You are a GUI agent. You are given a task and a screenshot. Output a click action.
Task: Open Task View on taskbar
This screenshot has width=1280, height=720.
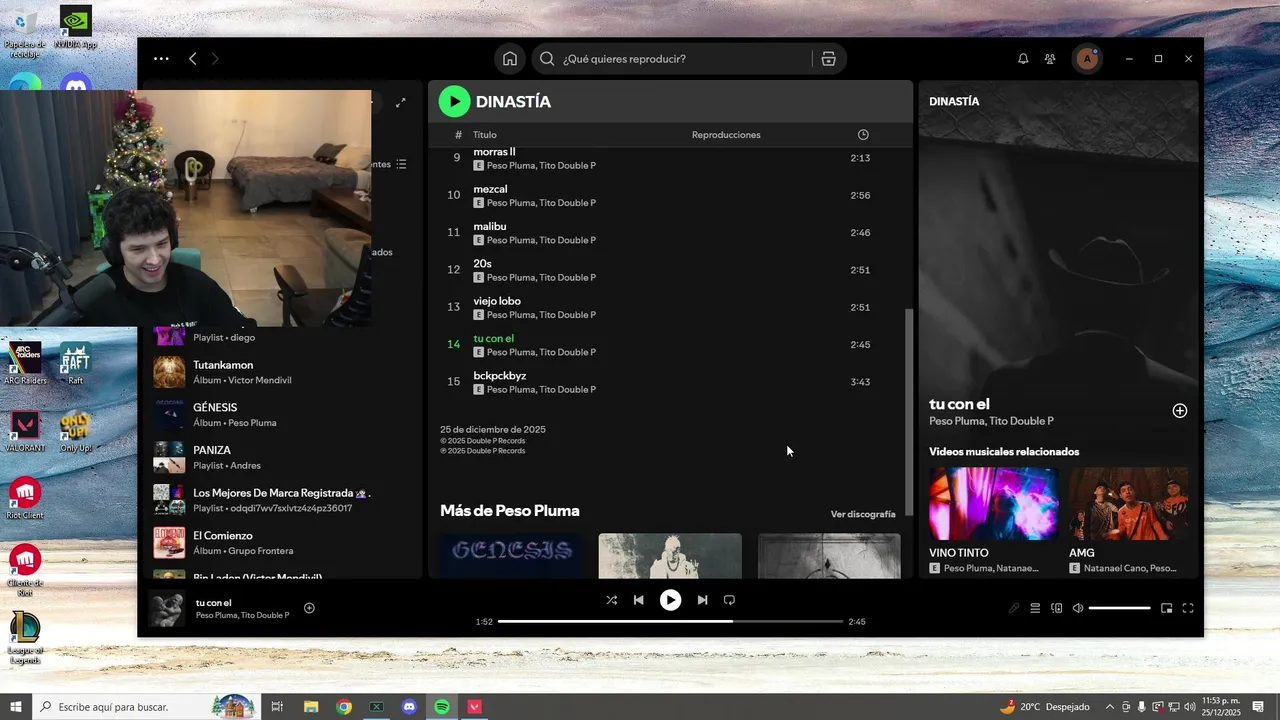(x=277, y=707)
